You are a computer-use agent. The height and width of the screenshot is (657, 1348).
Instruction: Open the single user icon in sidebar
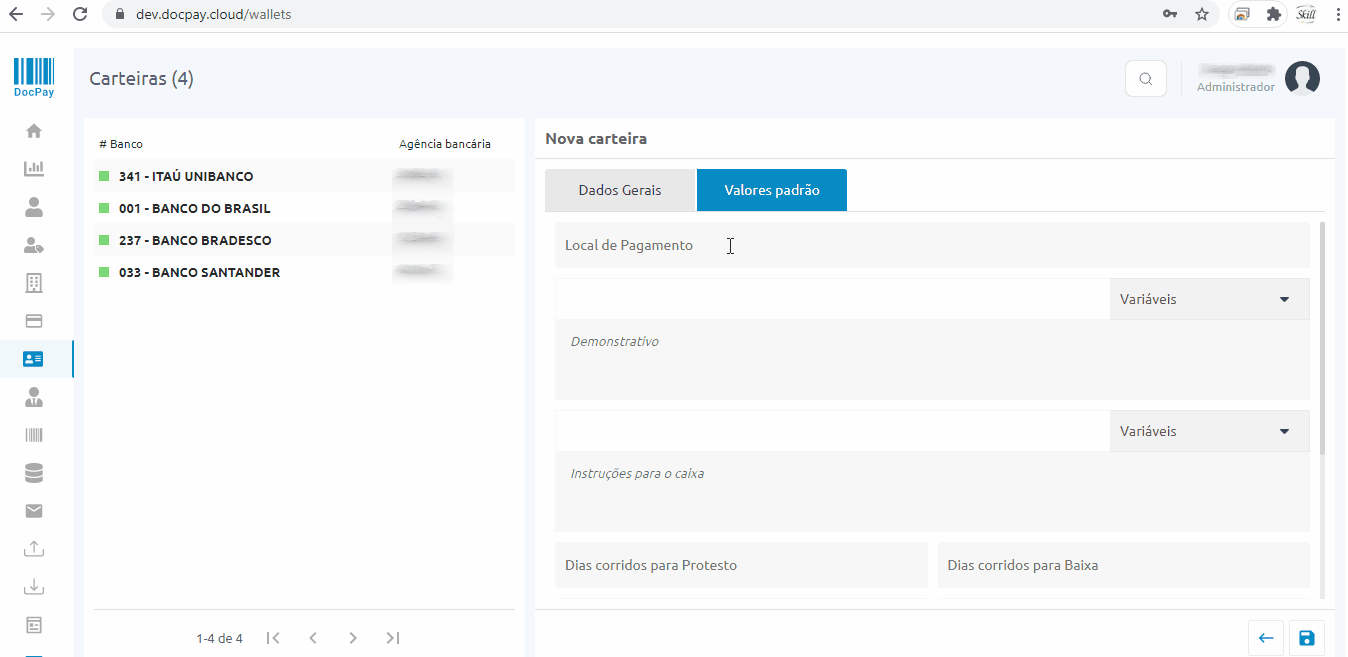tap(34, 207)
